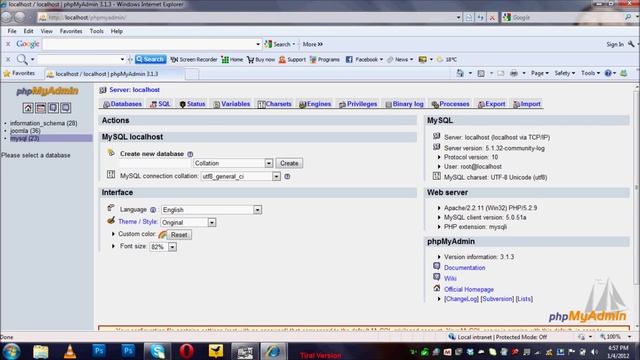Open the Engines tab
This screenshot has width=640, height=360.
pos(315,104)
